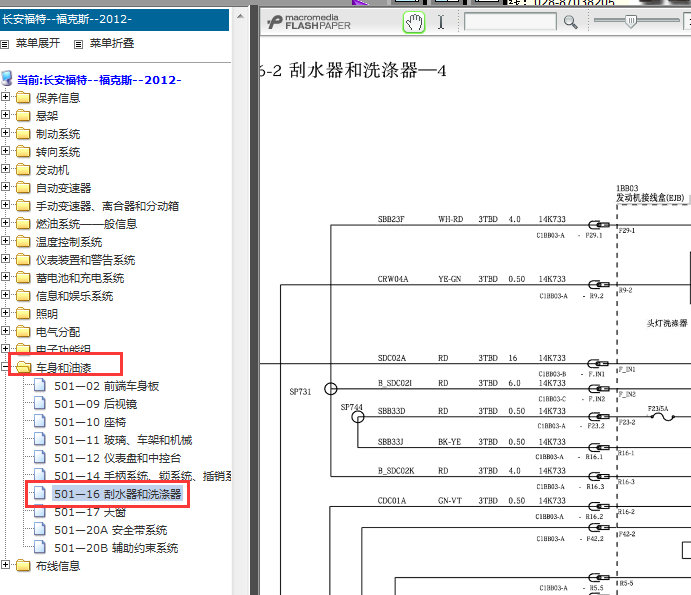Click the SBB23F wire label
The image size is (691, 595).
(391, 219)
